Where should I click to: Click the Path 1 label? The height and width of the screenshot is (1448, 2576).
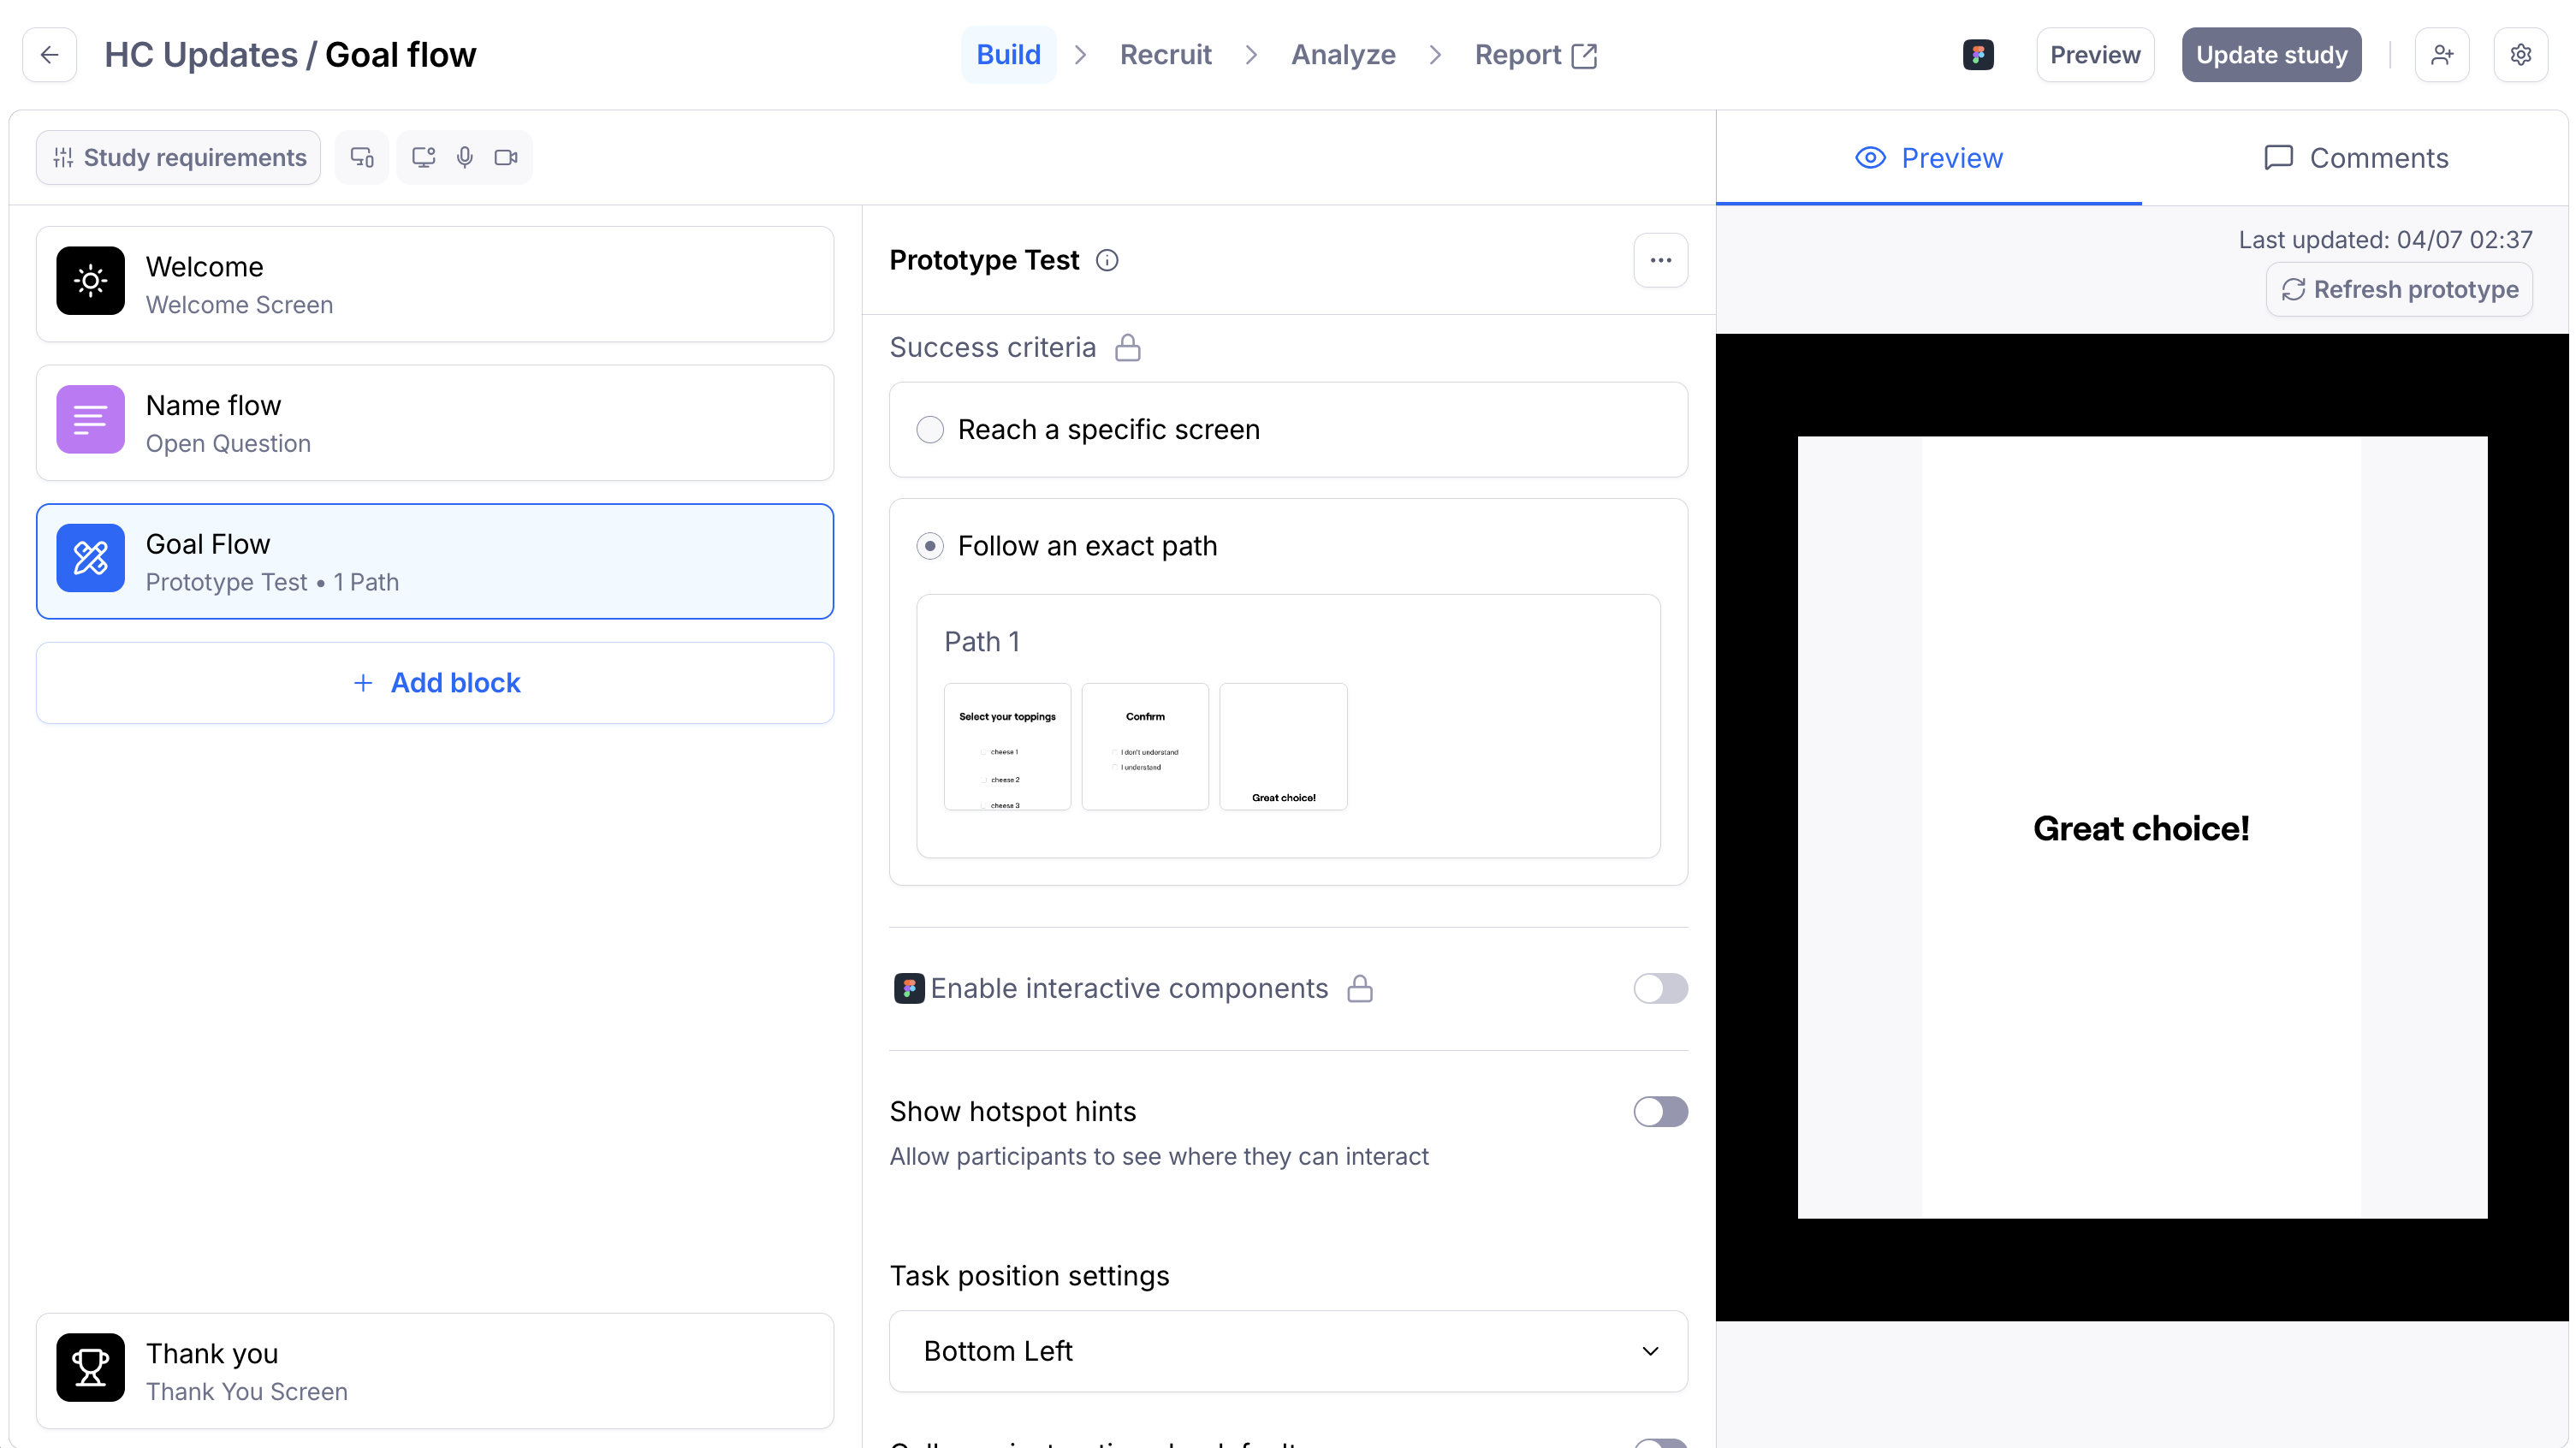[x=983, y=642]
